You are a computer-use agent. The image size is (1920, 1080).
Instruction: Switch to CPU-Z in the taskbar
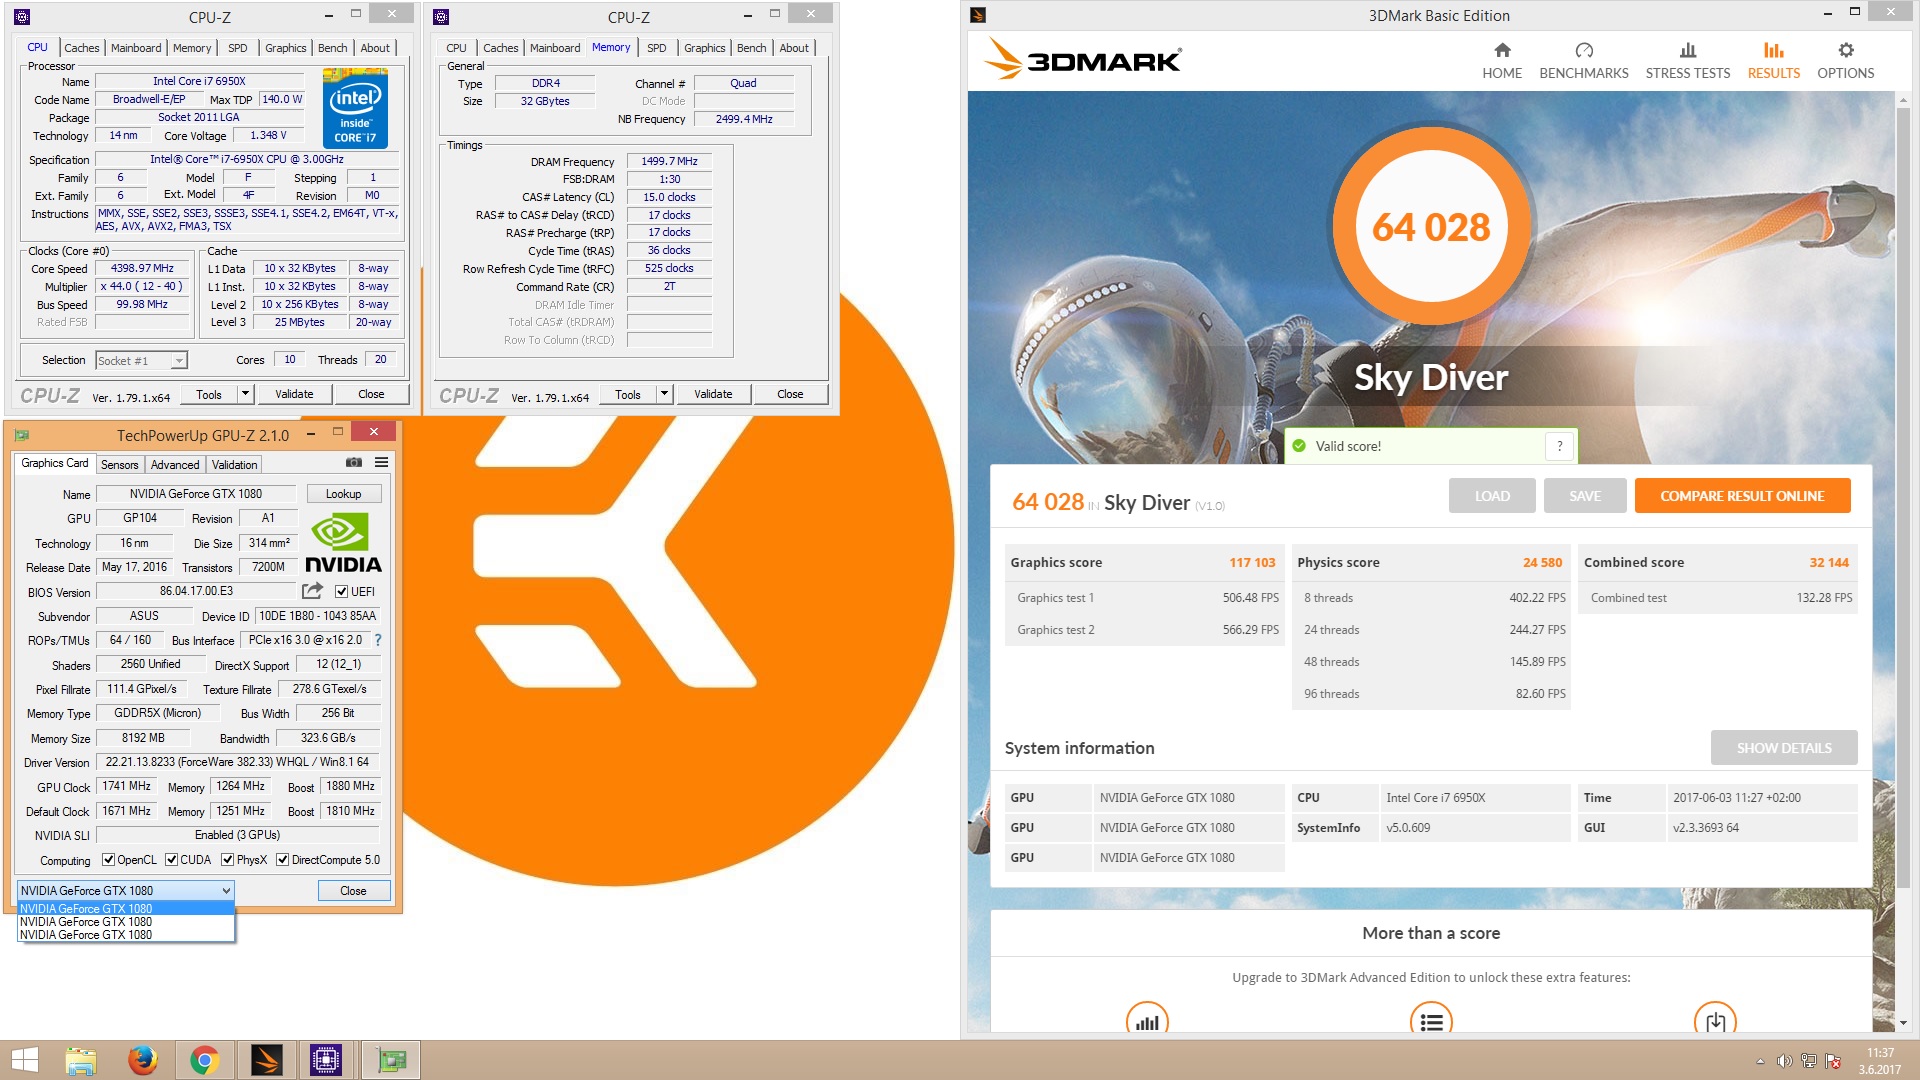click(327, 1060)
